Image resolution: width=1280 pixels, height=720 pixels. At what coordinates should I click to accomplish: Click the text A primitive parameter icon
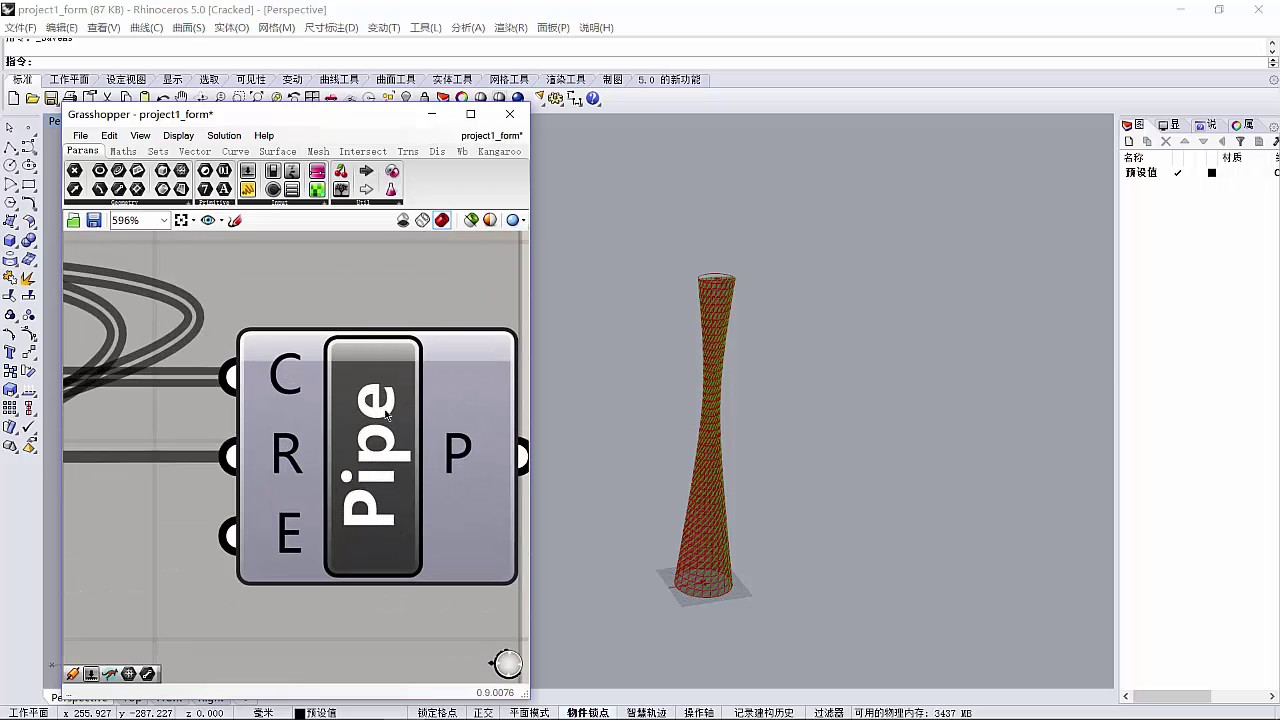pyautogui.click(x=224, y=189)
